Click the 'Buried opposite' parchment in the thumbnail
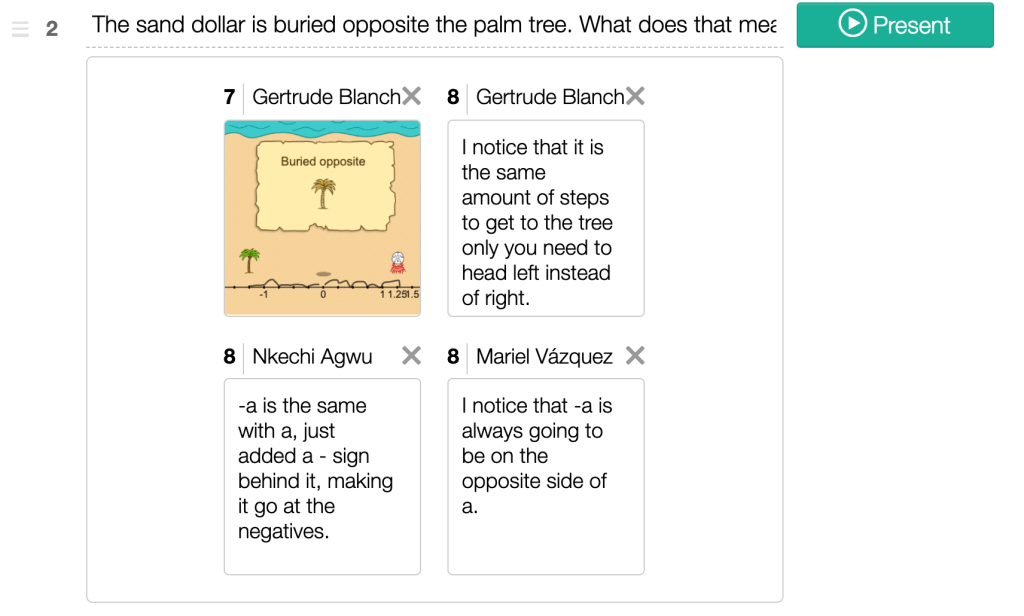The width and height of the screenshot is (1024, 616). coord(322,186)
